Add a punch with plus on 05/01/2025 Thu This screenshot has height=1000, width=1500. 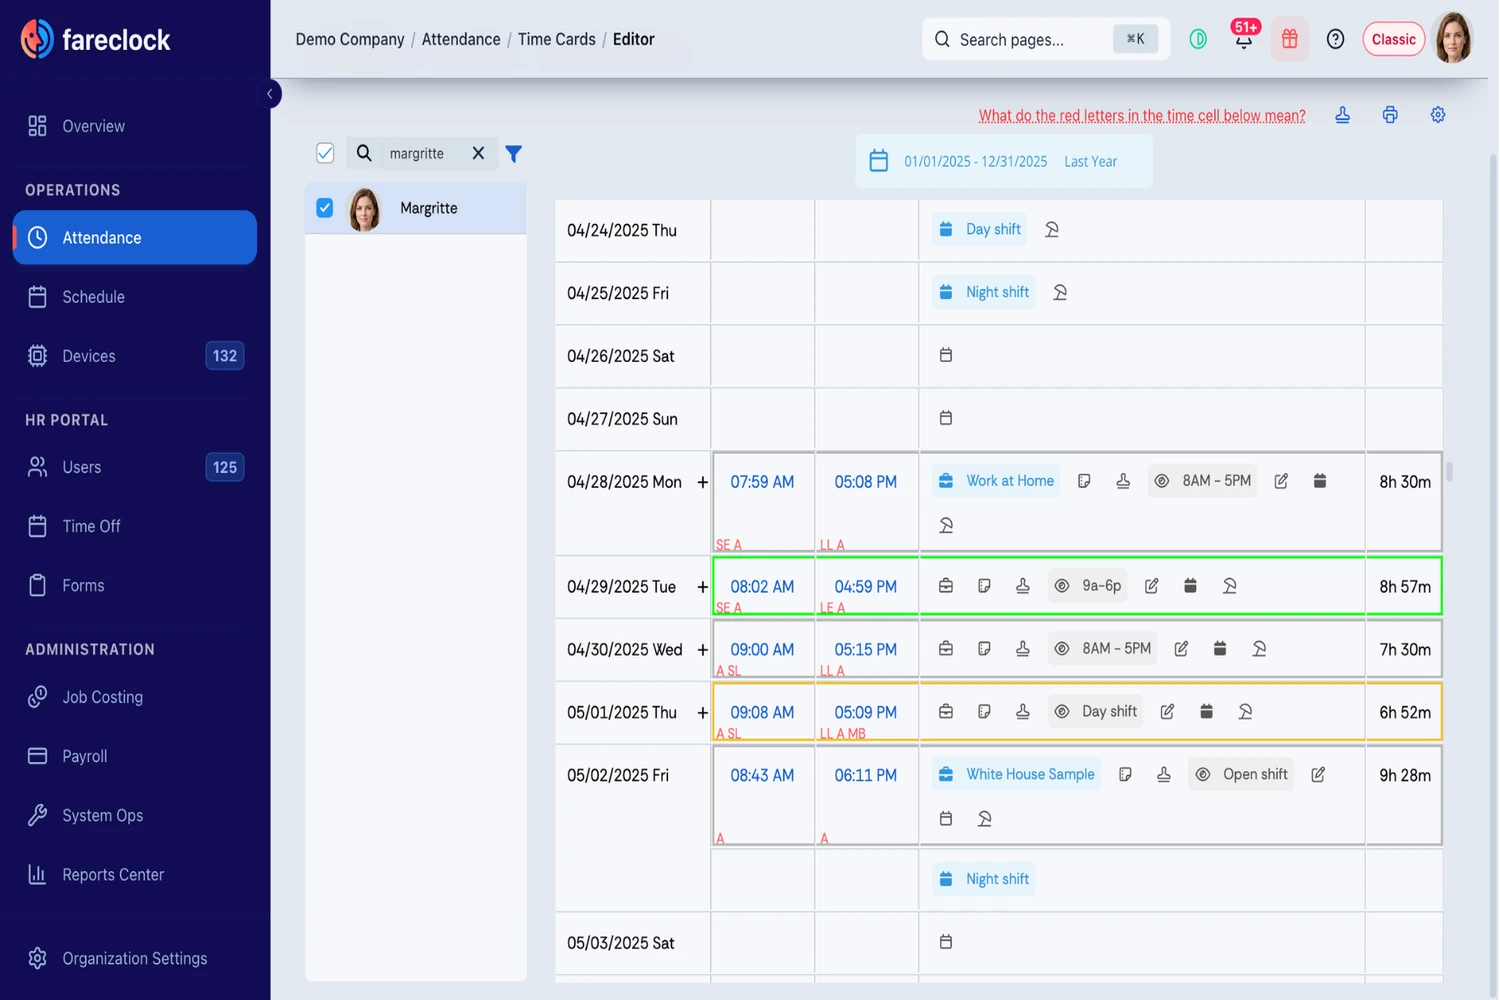click(x=702, y=713)
